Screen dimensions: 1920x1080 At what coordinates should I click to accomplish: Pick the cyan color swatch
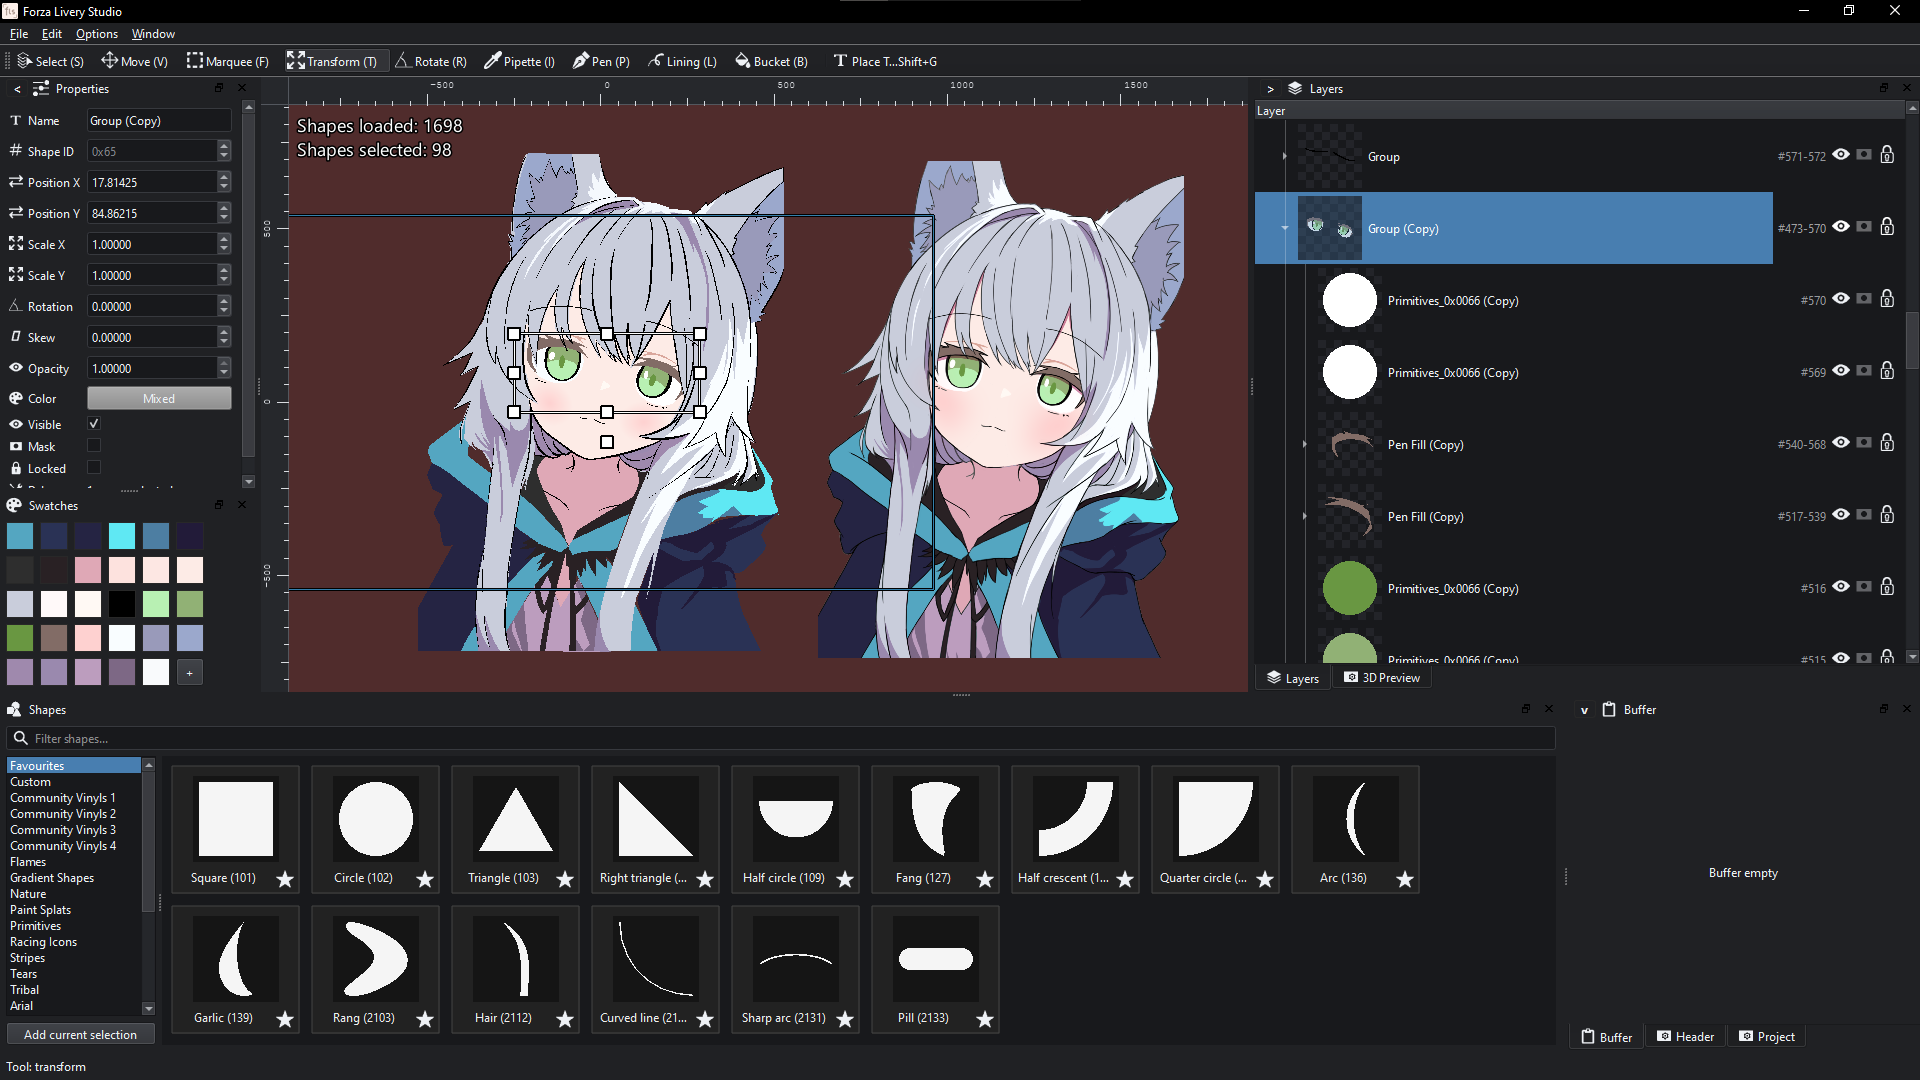[x=122, y=536]
